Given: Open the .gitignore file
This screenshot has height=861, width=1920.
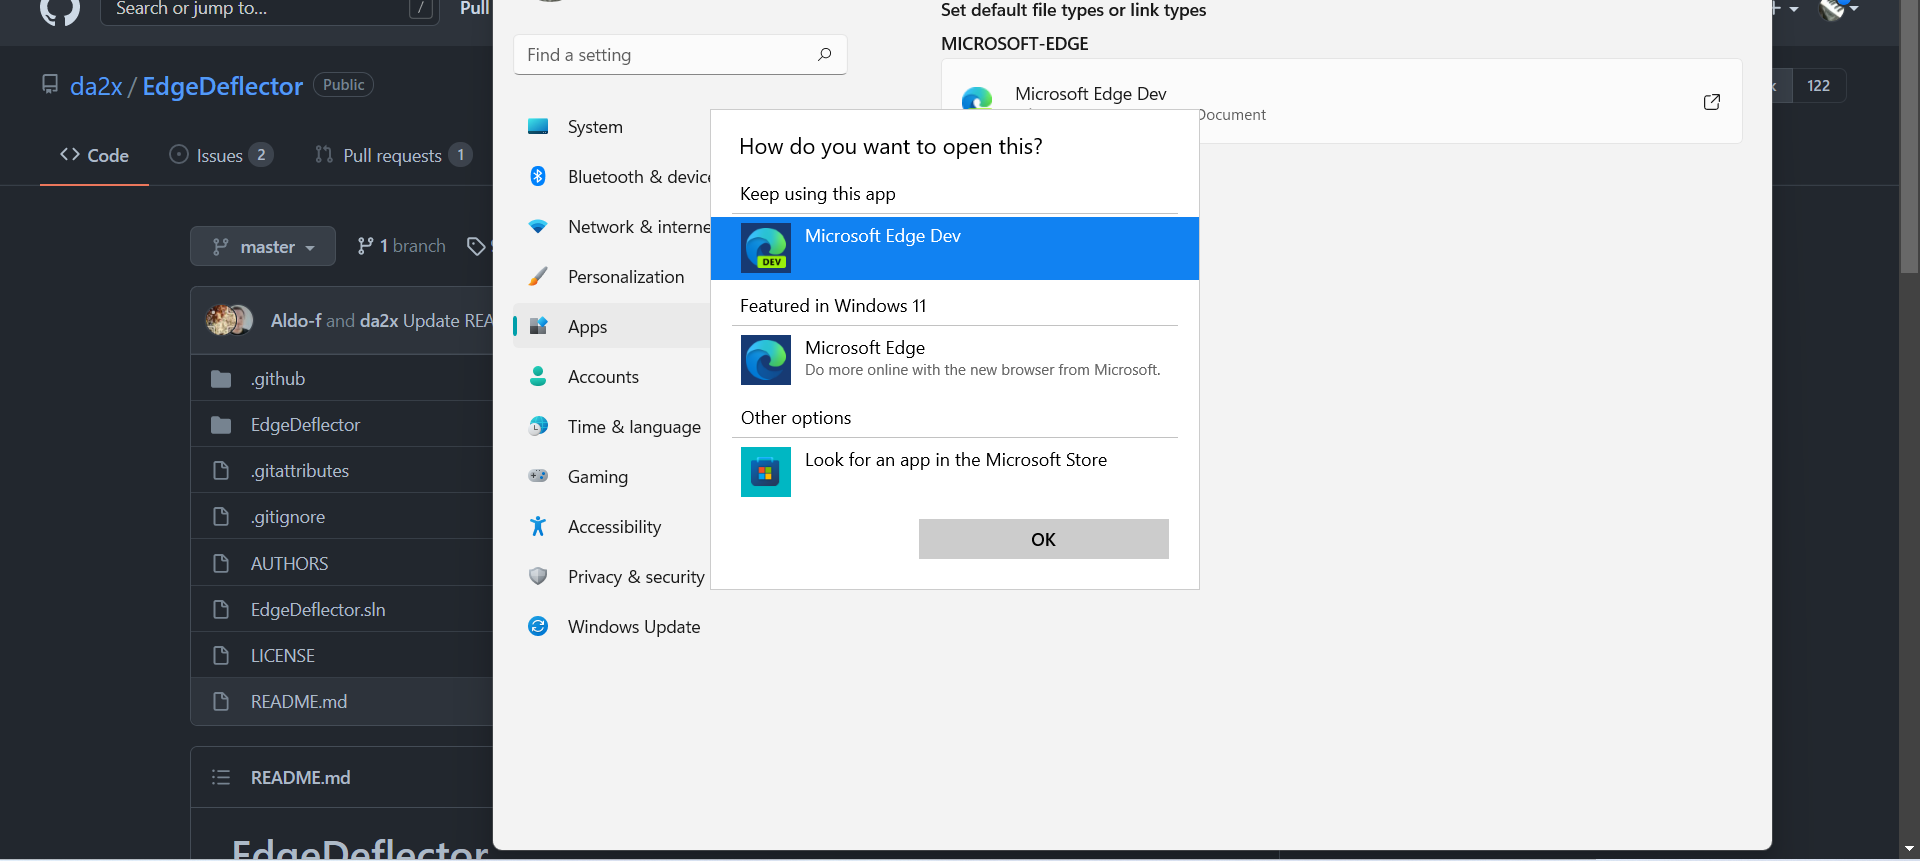Looking at the screenshot, I should pyautogui.click(x=288, y=517).
